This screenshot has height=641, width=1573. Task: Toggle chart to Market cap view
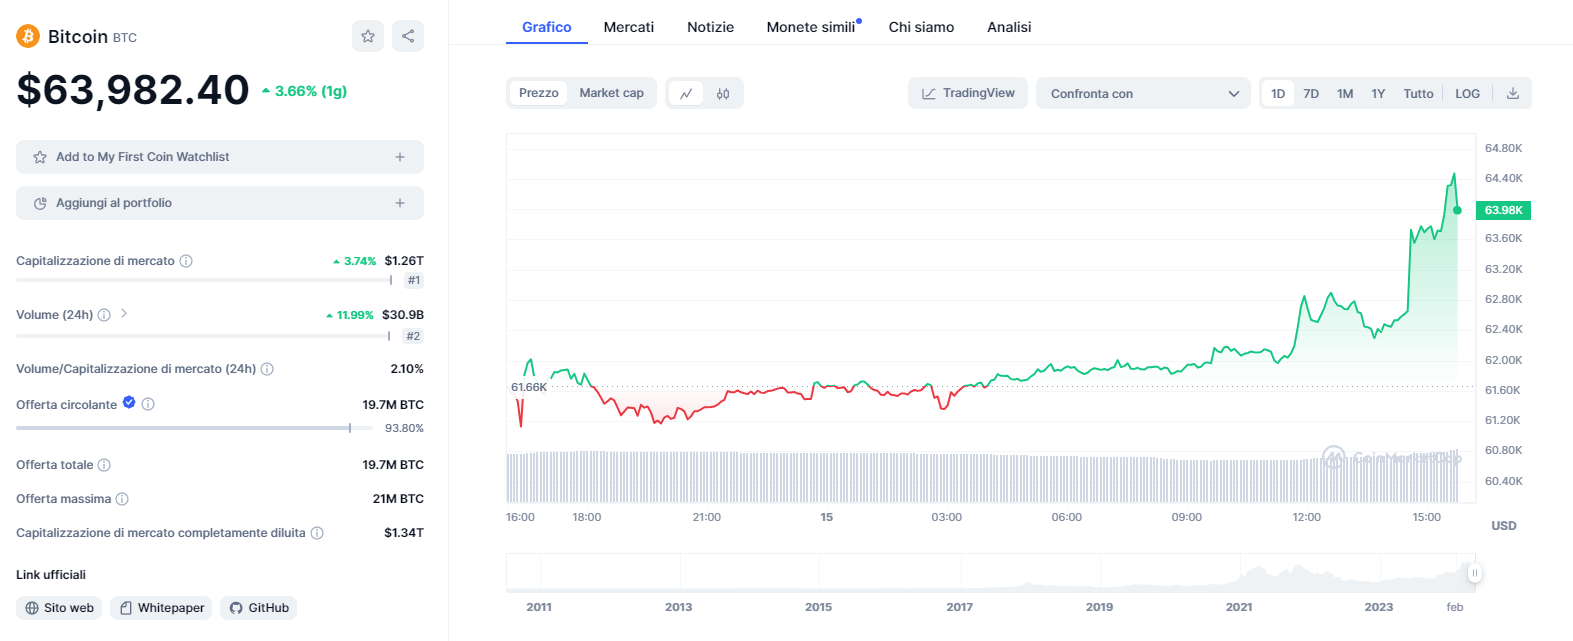tap(611, 93)
